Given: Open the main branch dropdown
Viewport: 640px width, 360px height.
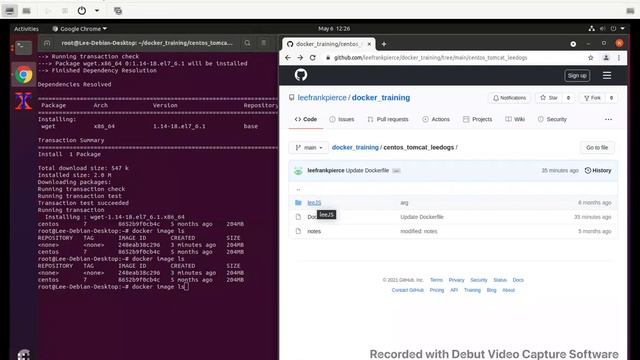Looking at the screenshot, I should pyautogui.click(x=309, y=147).
